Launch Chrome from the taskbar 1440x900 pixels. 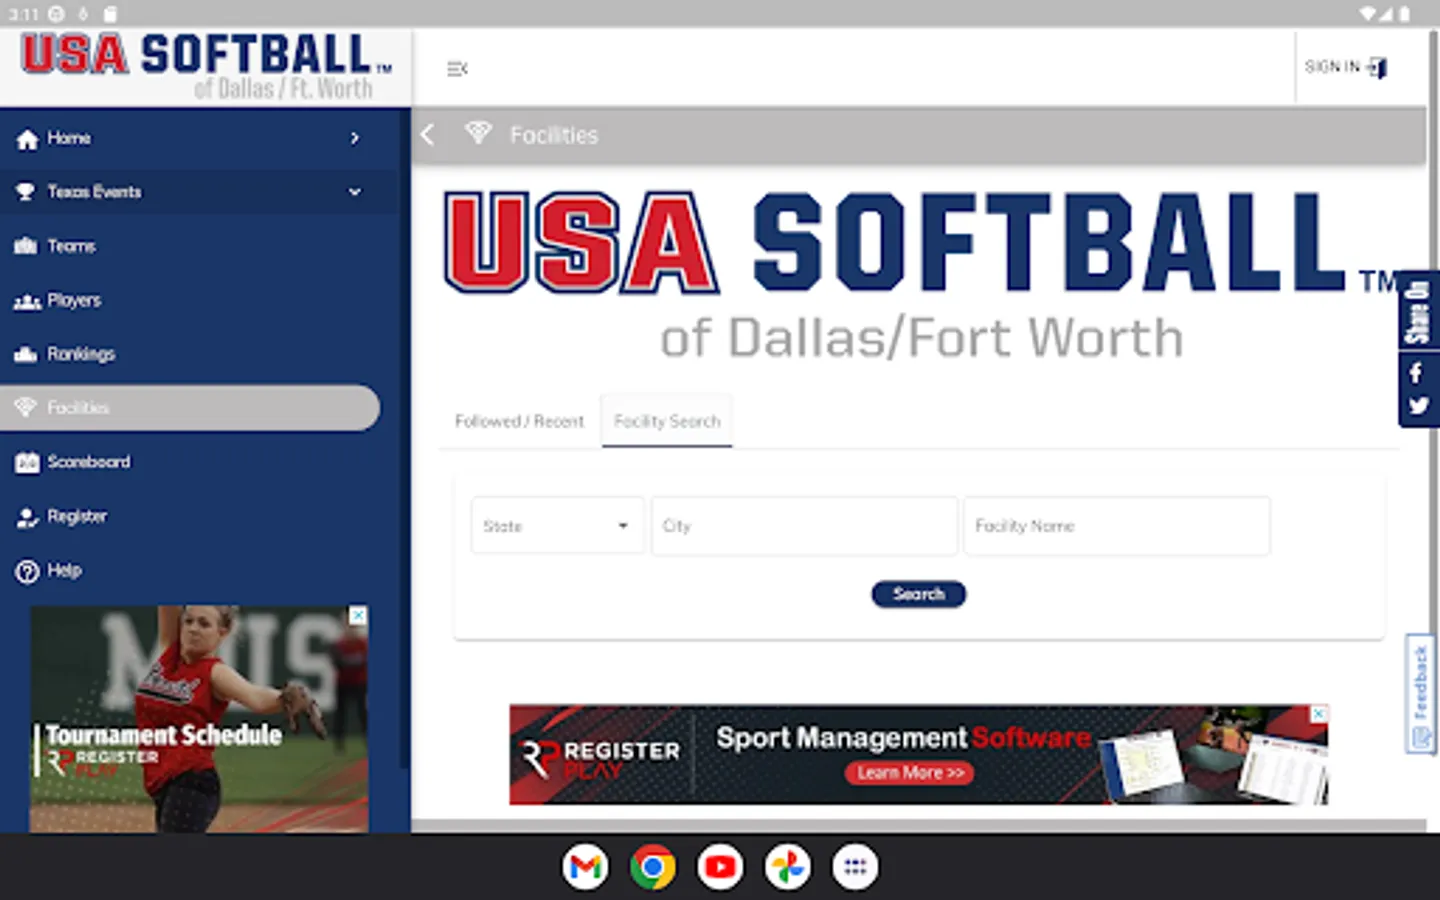point(653,867)
